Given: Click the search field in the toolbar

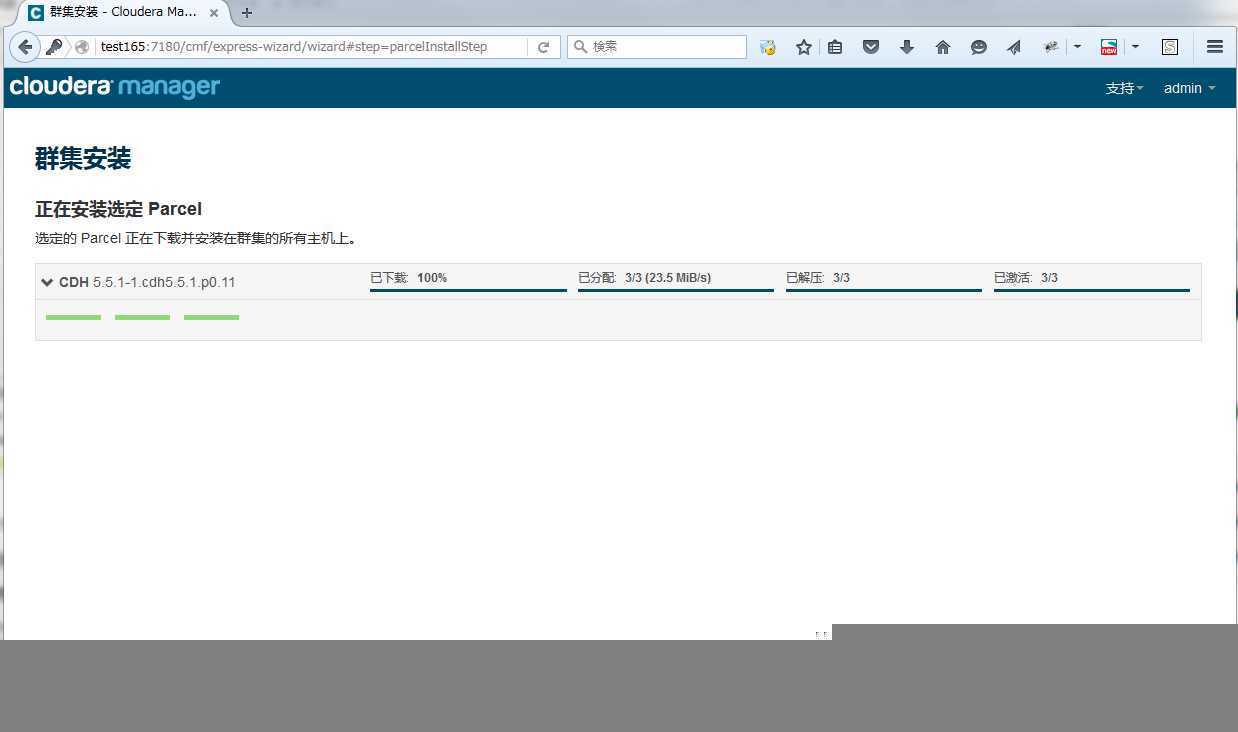Looking at the screenshot, I should coord(657,47).
